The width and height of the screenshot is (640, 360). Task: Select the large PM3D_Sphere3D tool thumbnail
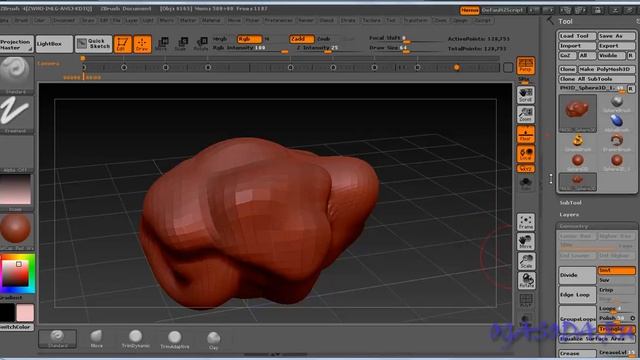click(578, 113)
